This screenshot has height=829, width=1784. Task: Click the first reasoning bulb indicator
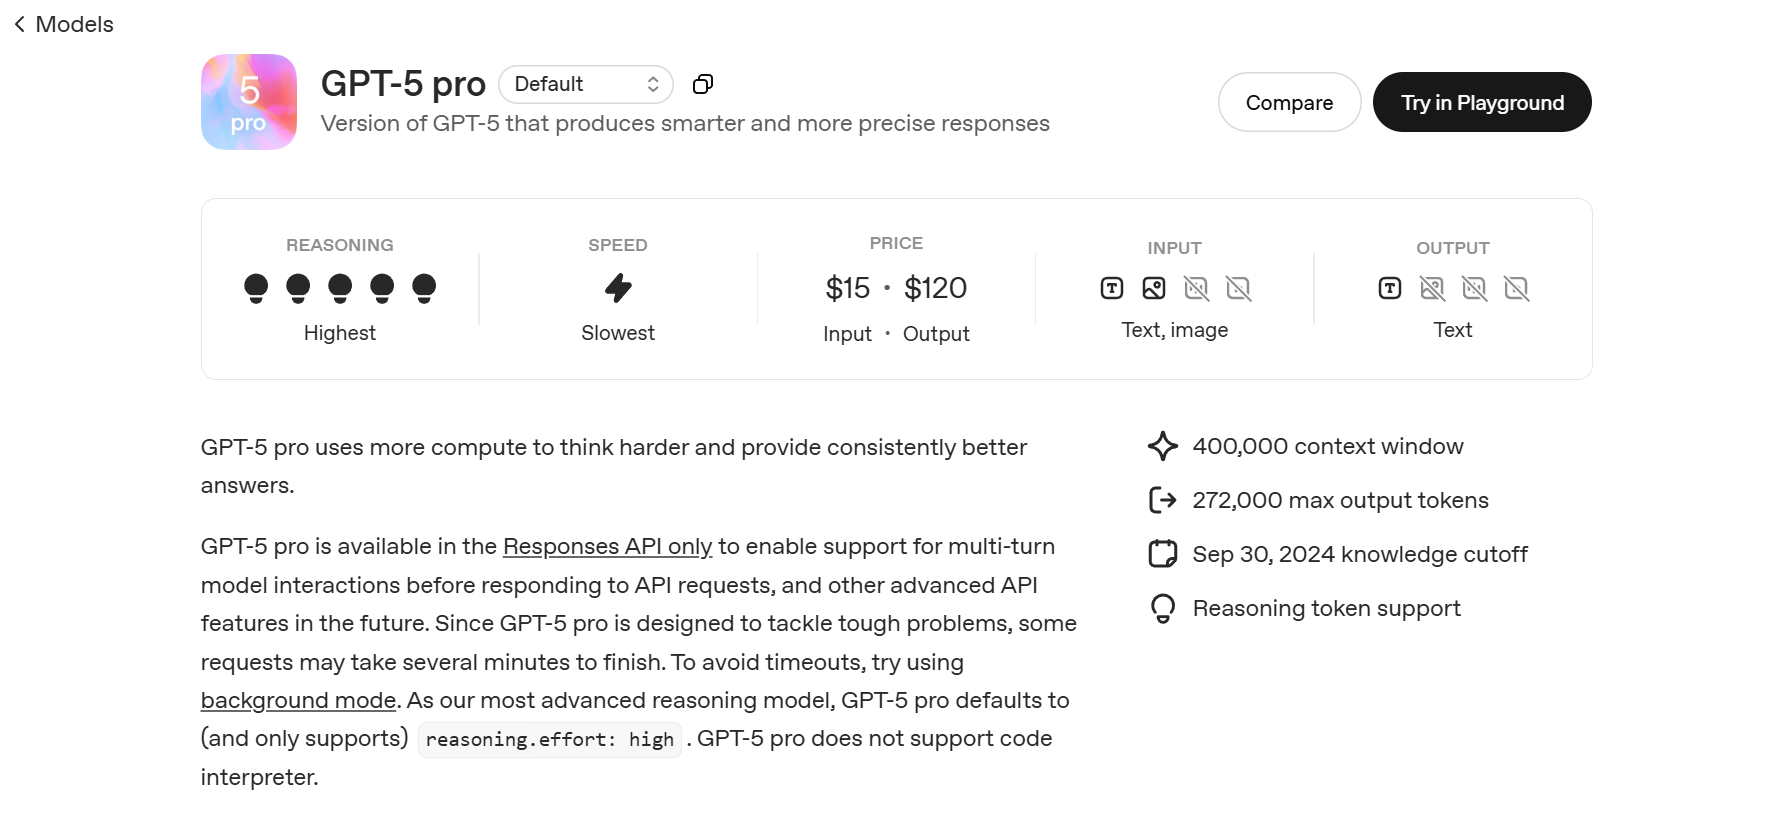(x=256, y=288)
